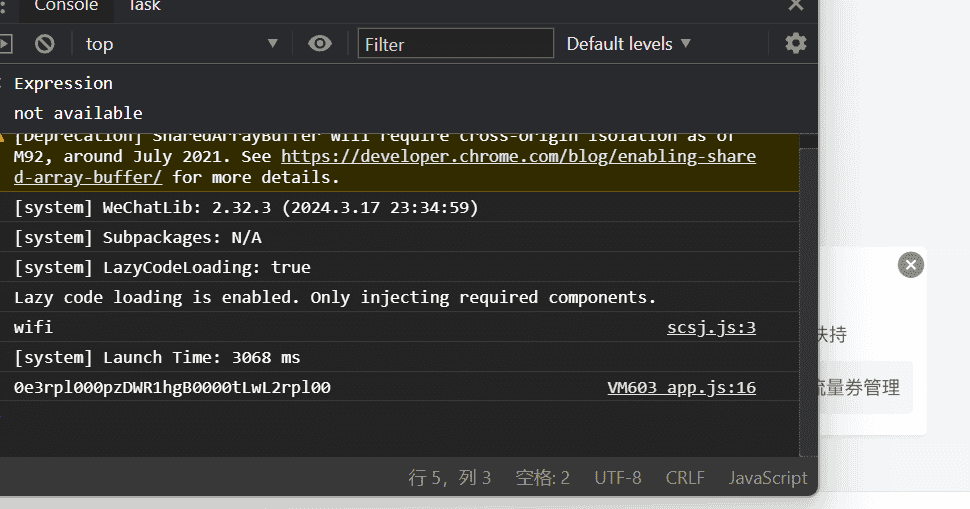The image size is (970, 509).
Task: Expand the Default levels dropdown
Action: click(628, 43)
